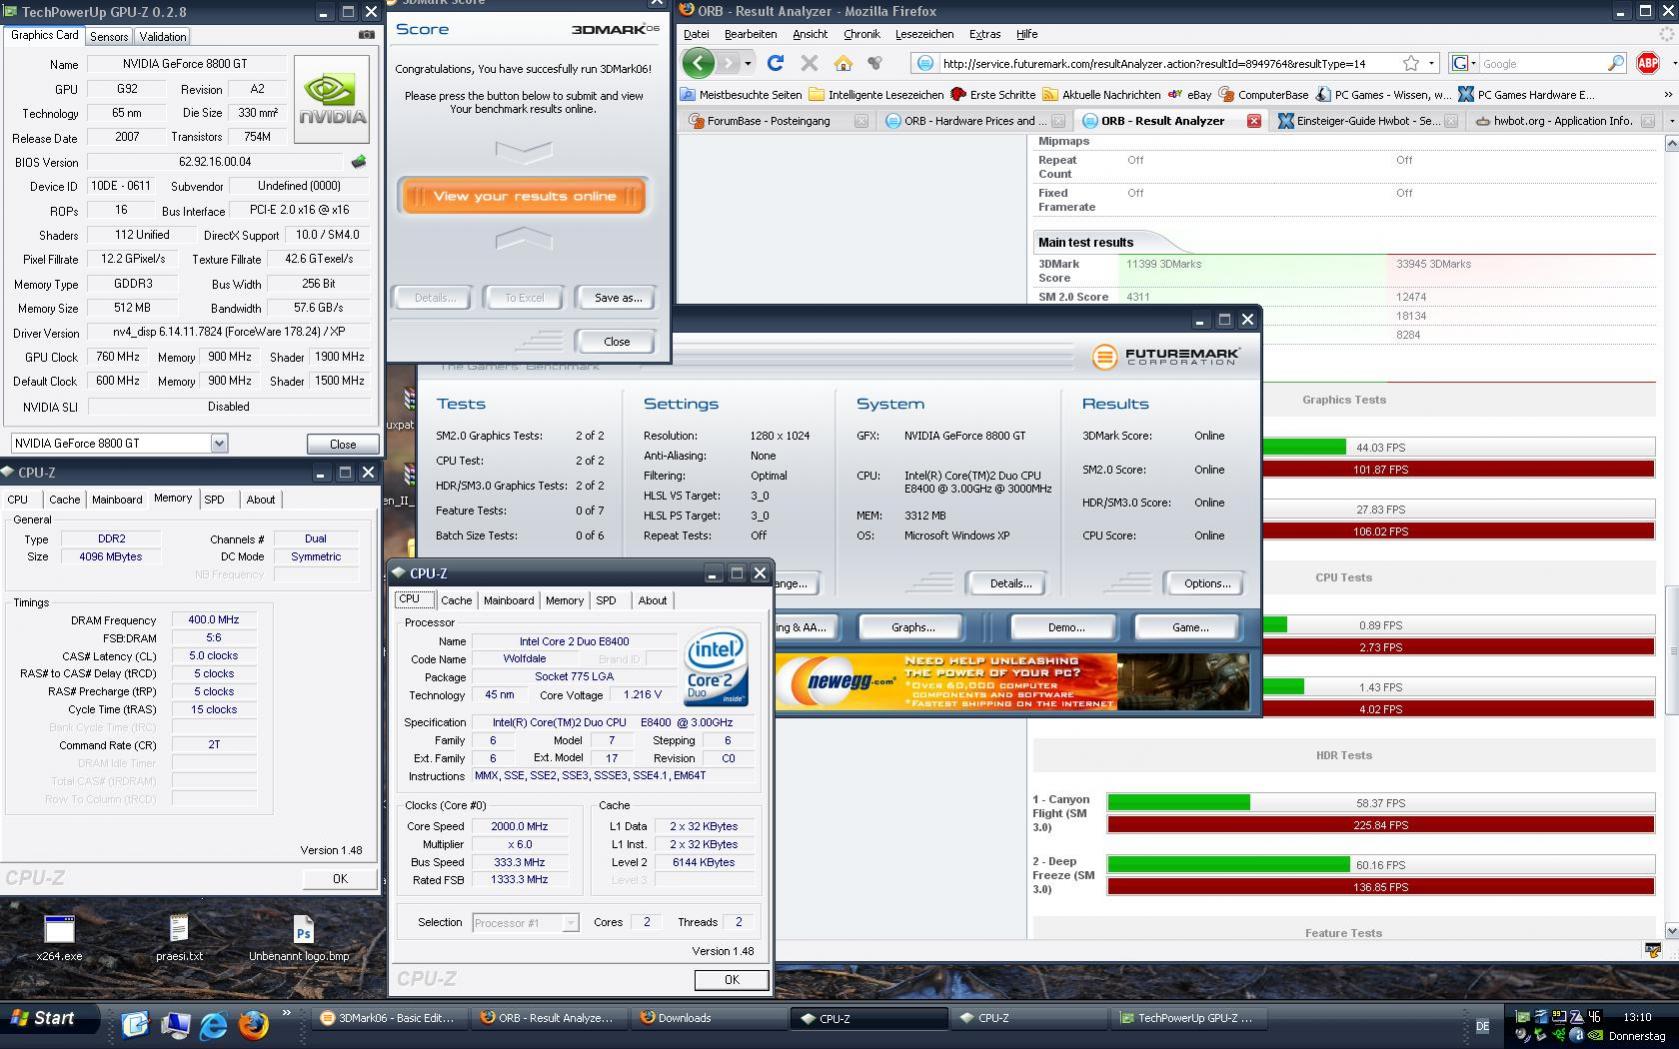Click the BIOS save icon beside BIOS Version
Image resolution: width=1679 pixels, height=1049 pixels.
point(359,161)
